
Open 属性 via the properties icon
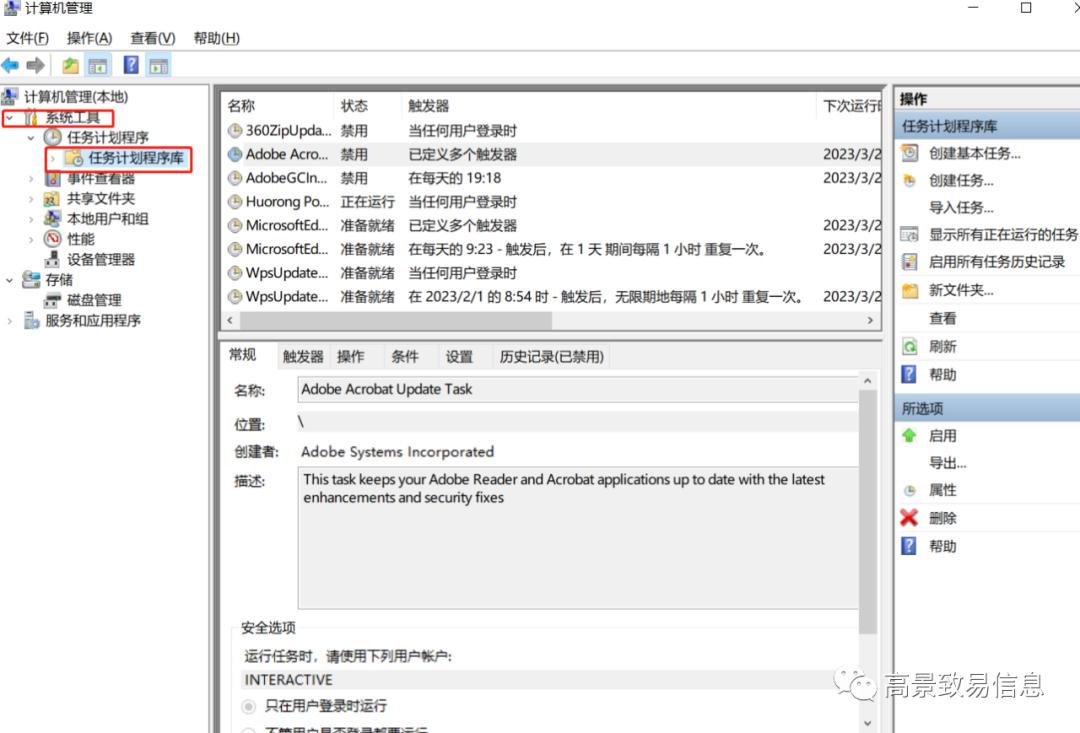point(909,490)
